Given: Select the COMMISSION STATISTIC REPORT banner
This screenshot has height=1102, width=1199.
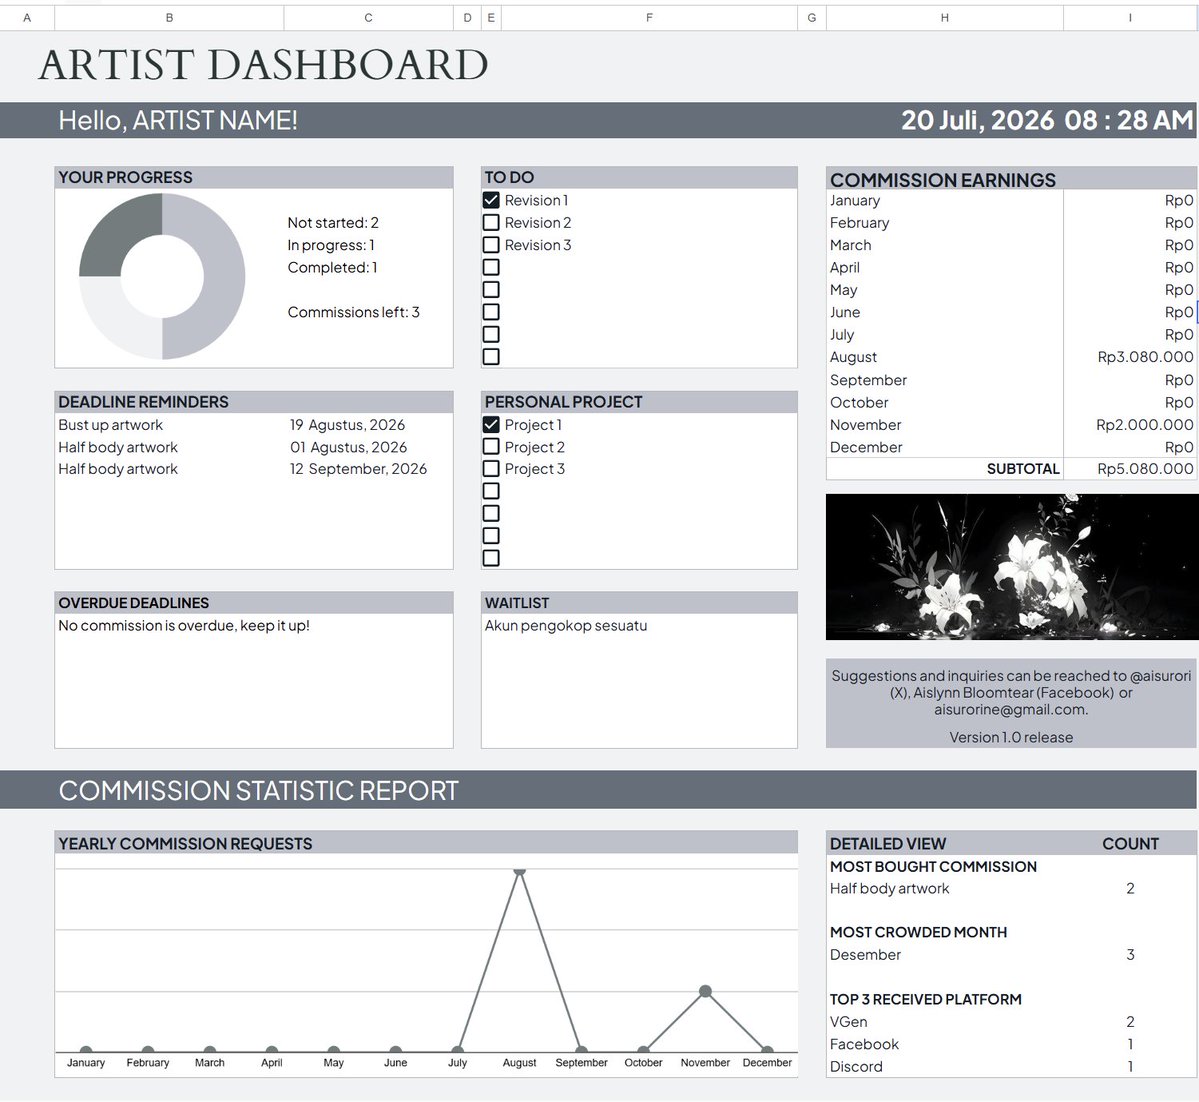Looking at the screenshot, I should point(598,790).
